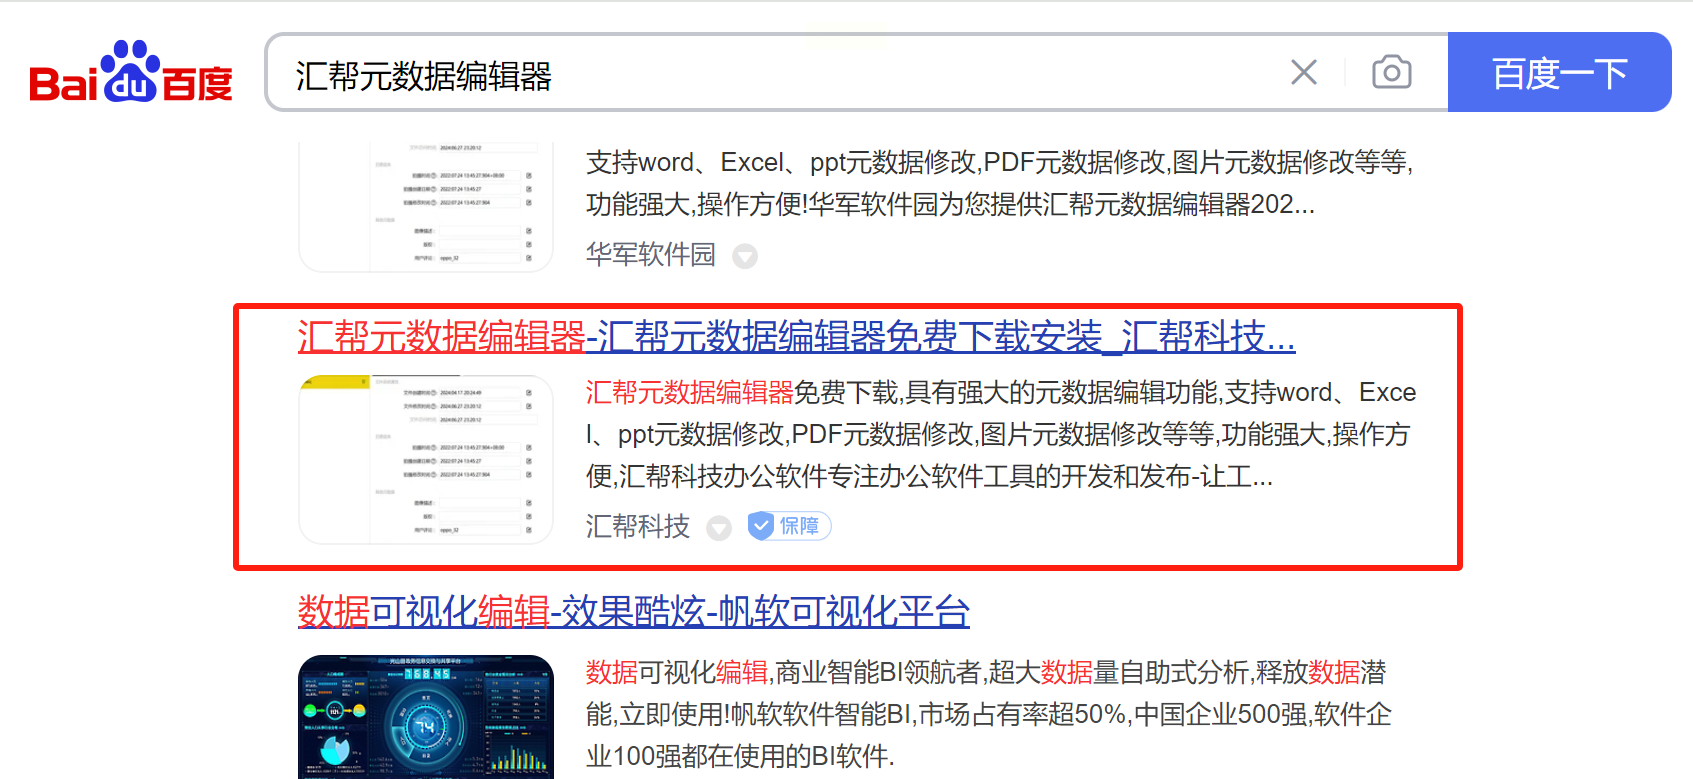Open the 汇帮科技 result thumbnail image
Viewport: 1693px width, 779px height.
click(x=426, y=459)
